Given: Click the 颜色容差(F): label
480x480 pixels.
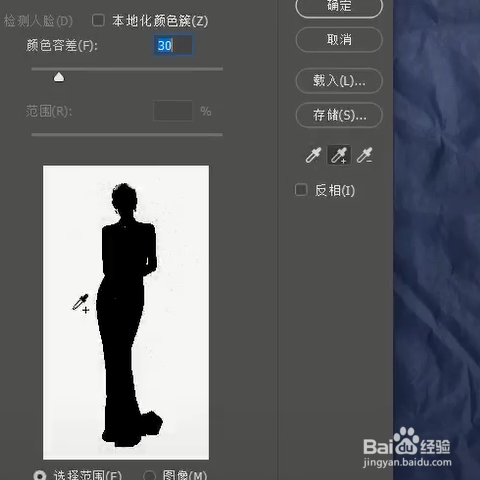Looking at the screenshot, I should [62, 45].
